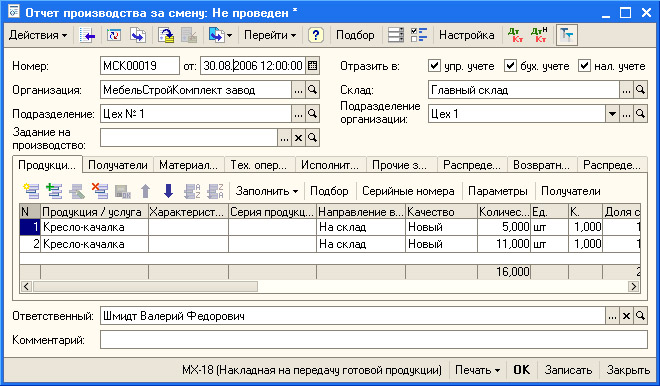The width and height of the screenshot is (660, 386).
Task: Select the Прочие з... tab
Action: pos(401,165)
